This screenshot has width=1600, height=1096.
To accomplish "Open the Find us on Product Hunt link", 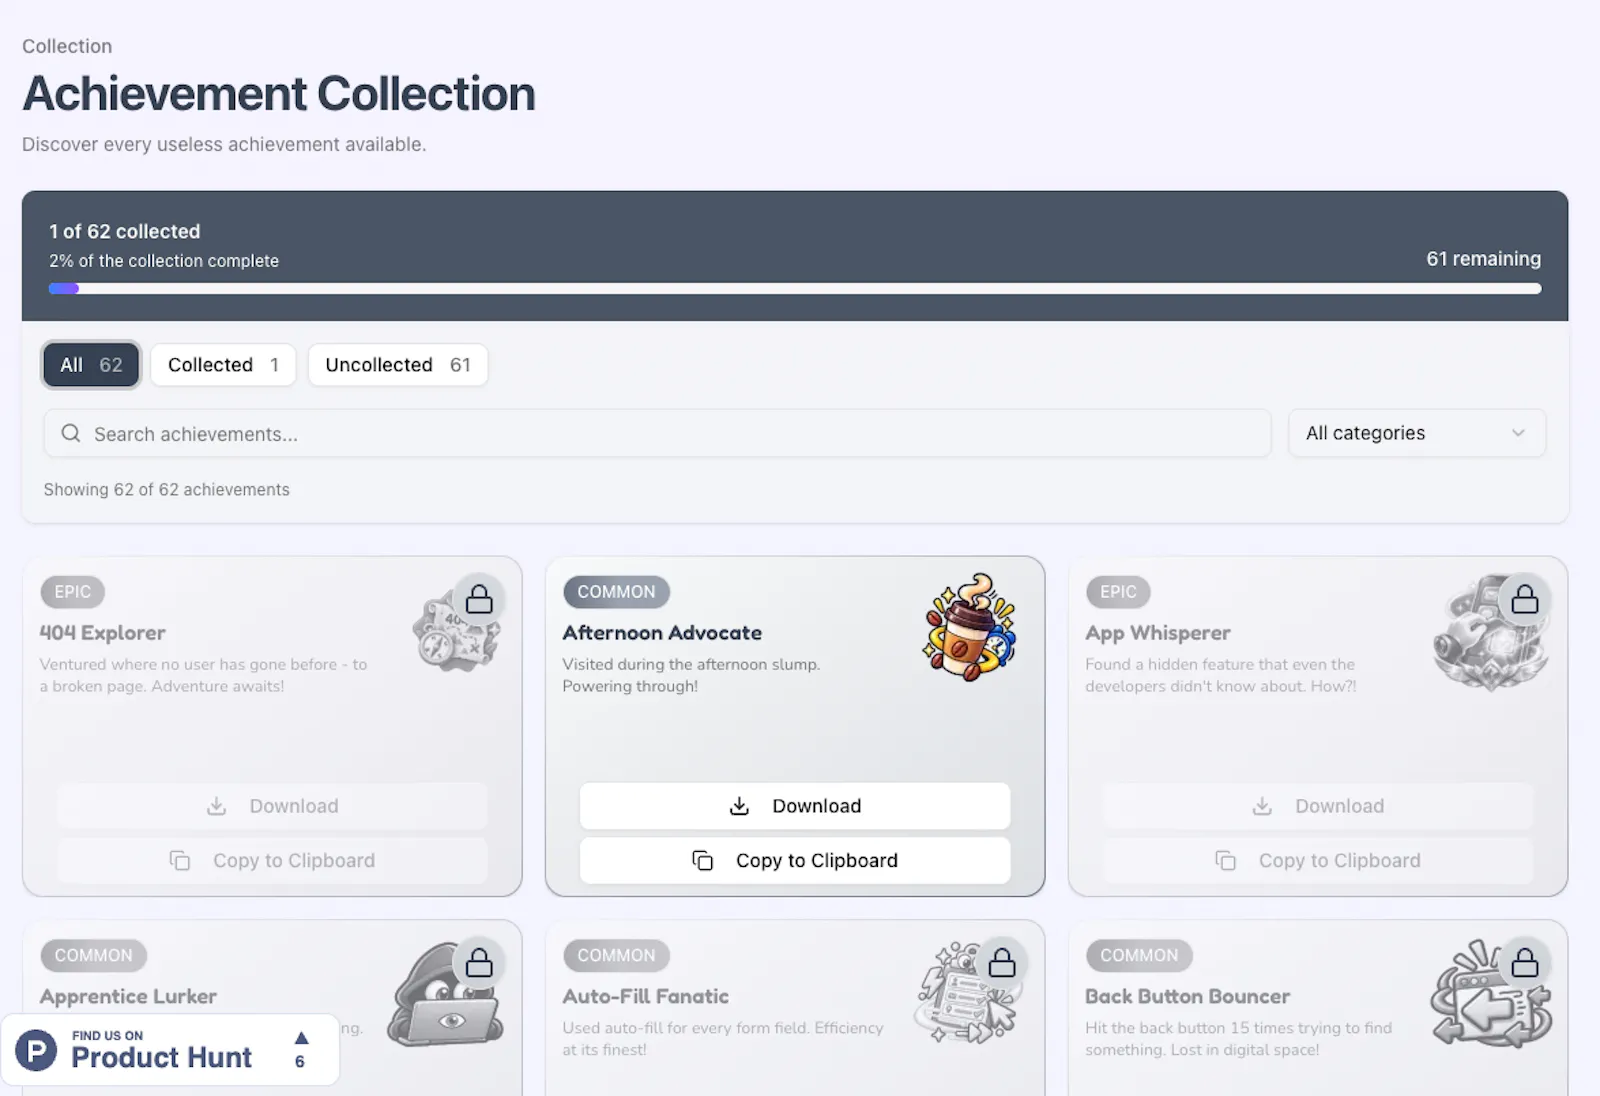I will pos(170,1049).
